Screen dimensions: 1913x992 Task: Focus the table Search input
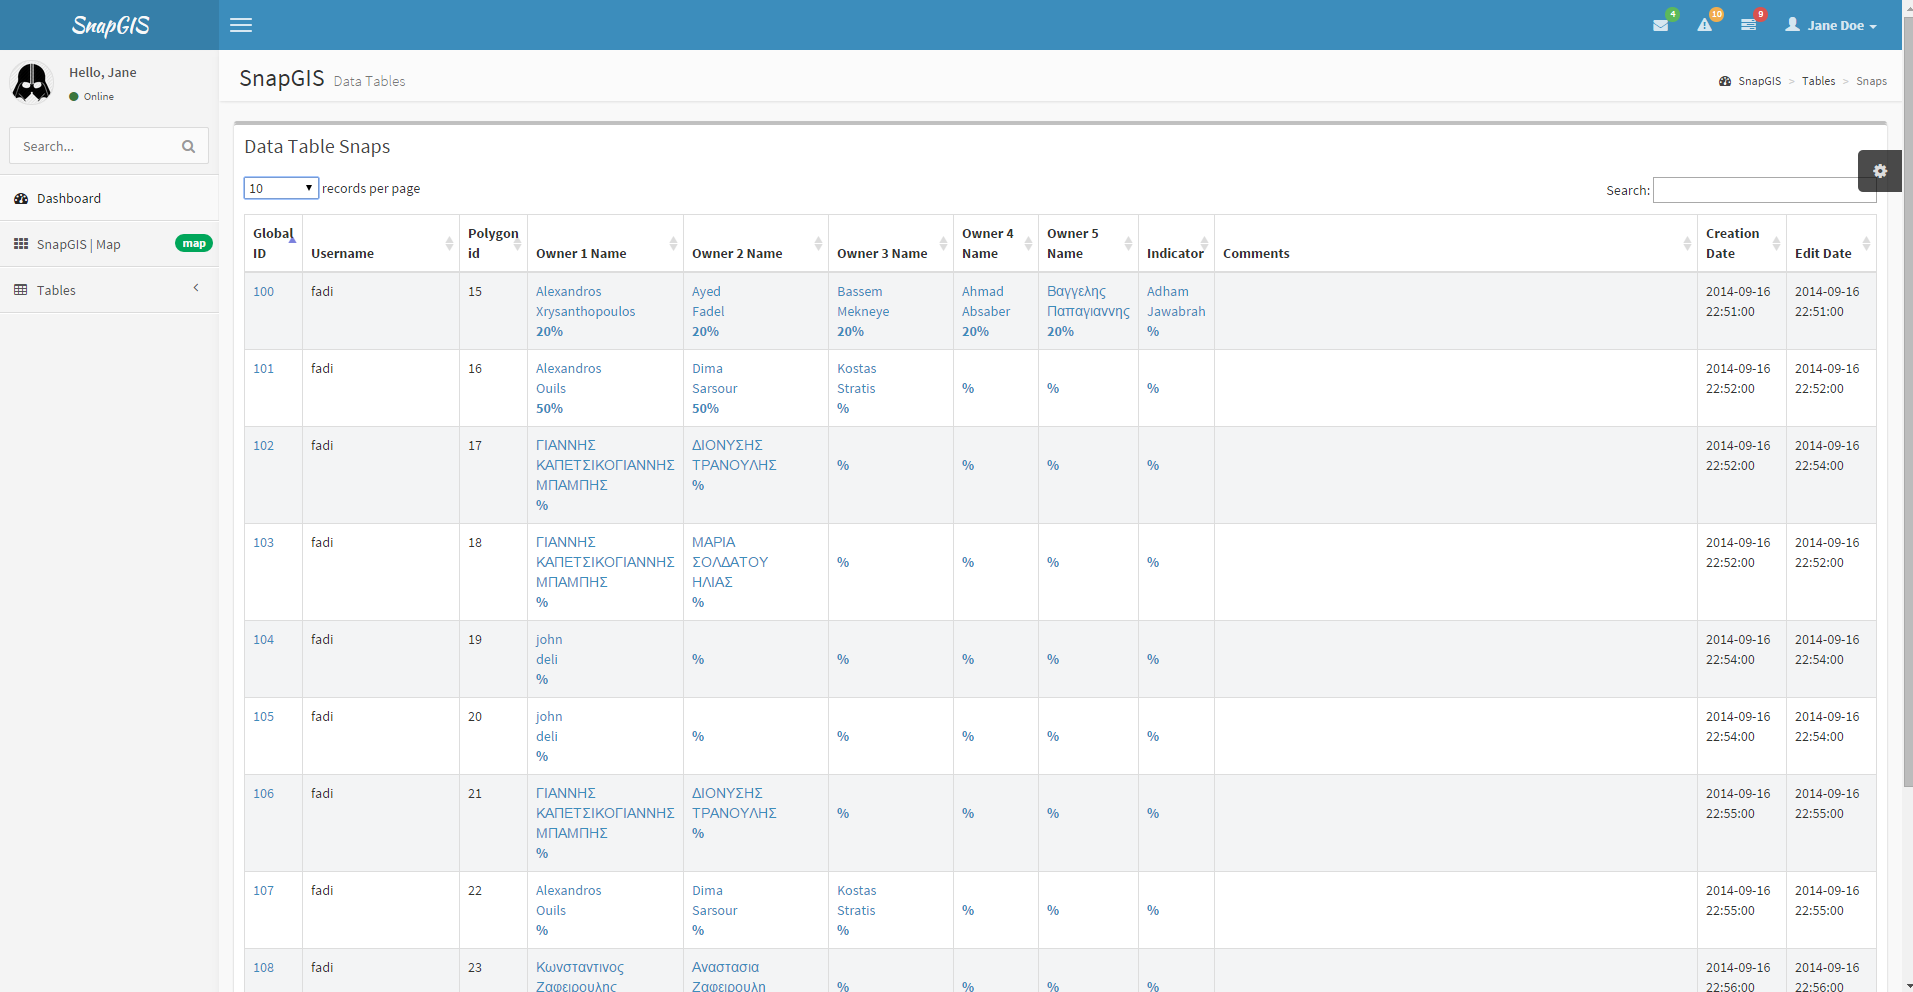pos(1764,190)
